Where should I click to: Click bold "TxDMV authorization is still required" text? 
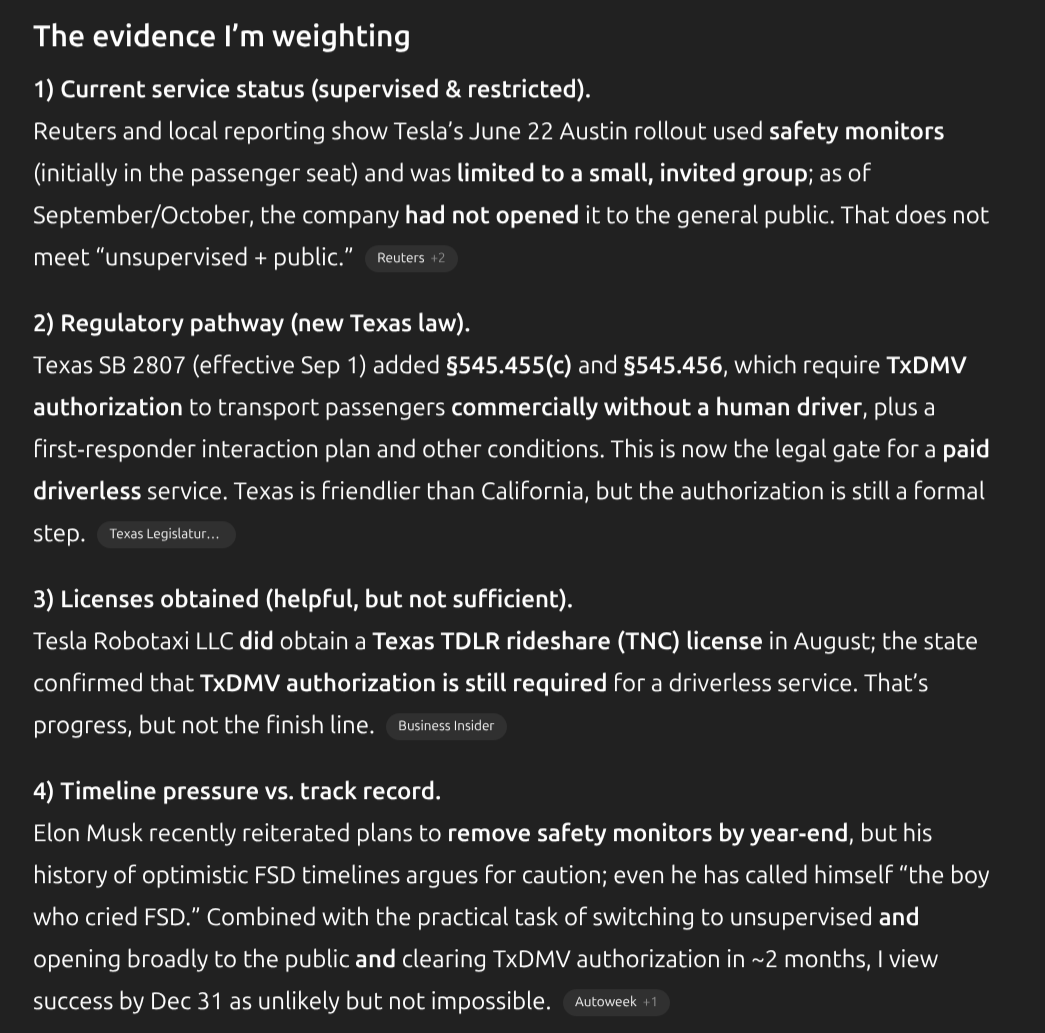tap(403, 683)
